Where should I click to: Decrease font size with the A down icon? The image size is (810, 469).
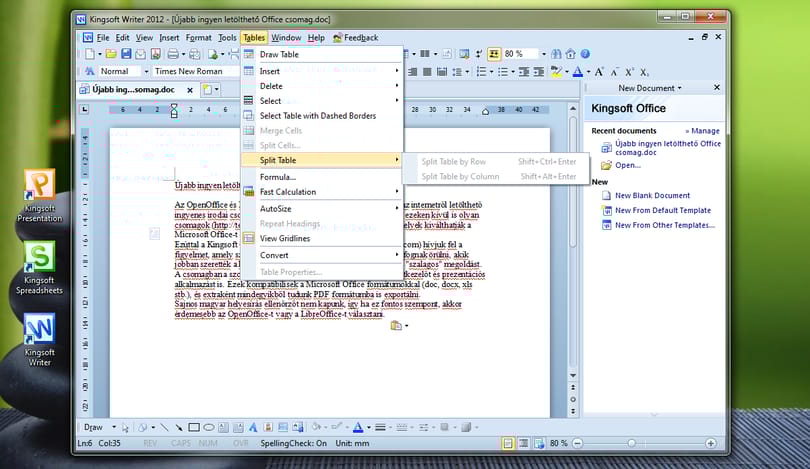[x=614, y=72]
